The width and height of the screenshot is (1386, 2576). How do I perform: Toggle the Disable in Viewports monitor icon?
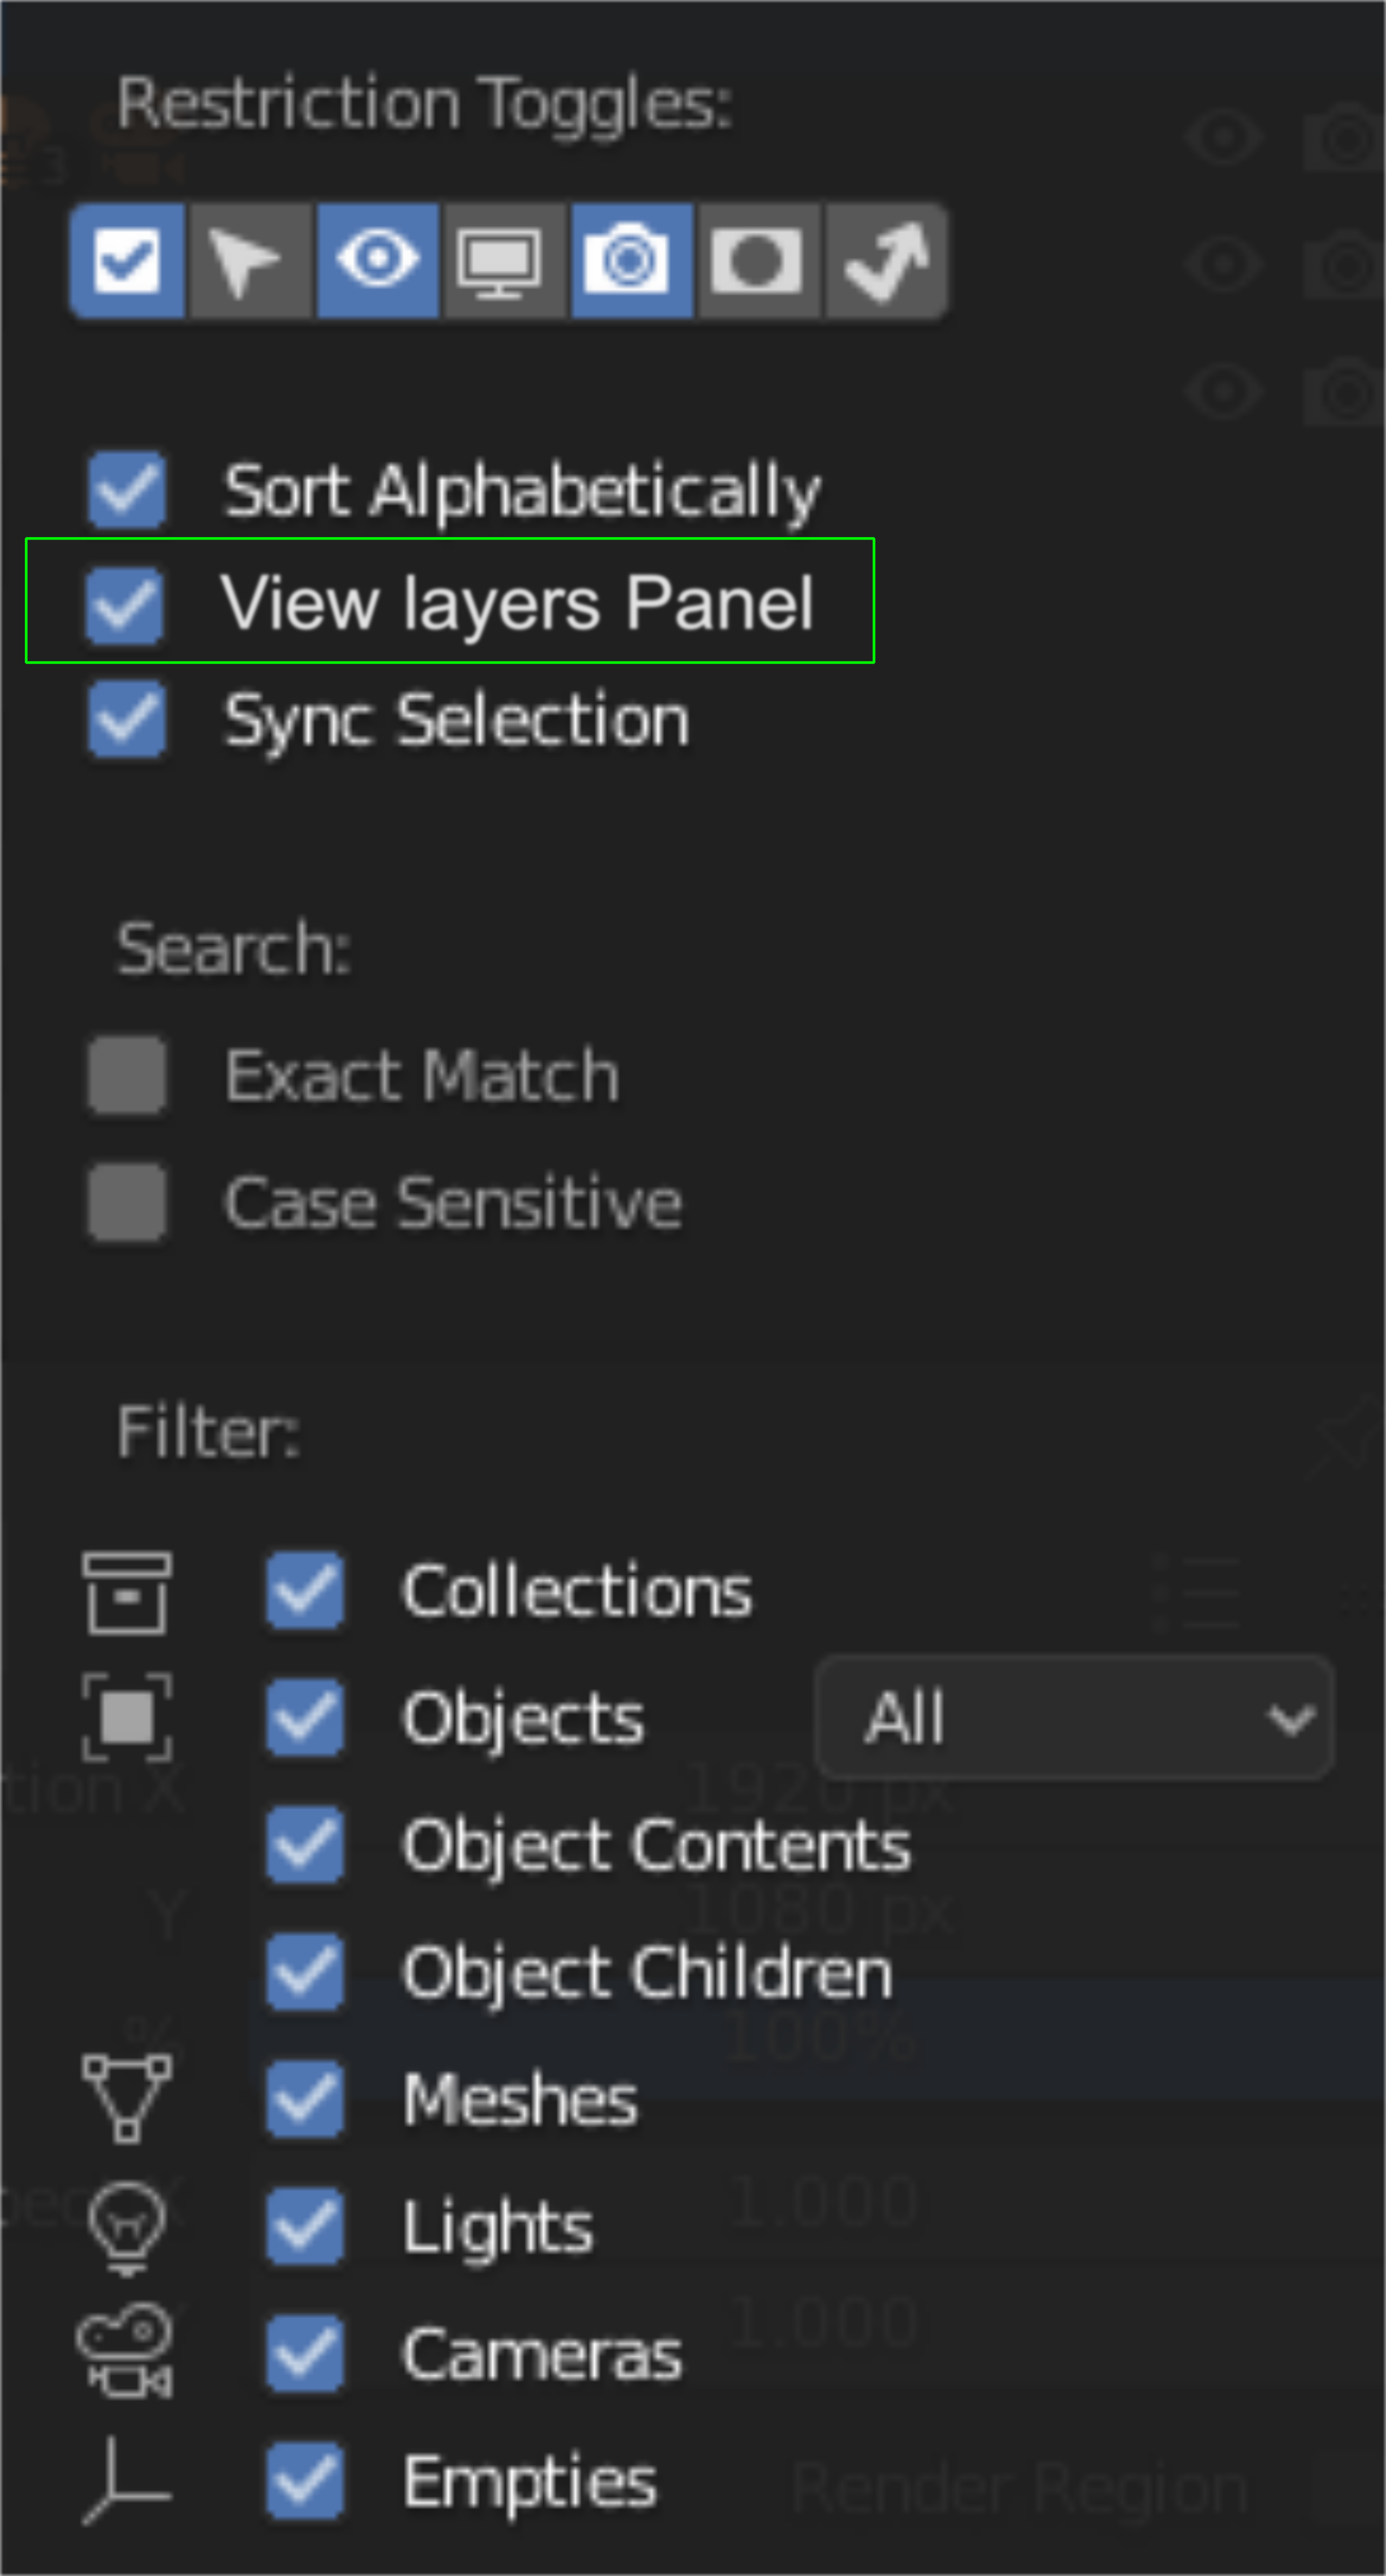(504, 261)
